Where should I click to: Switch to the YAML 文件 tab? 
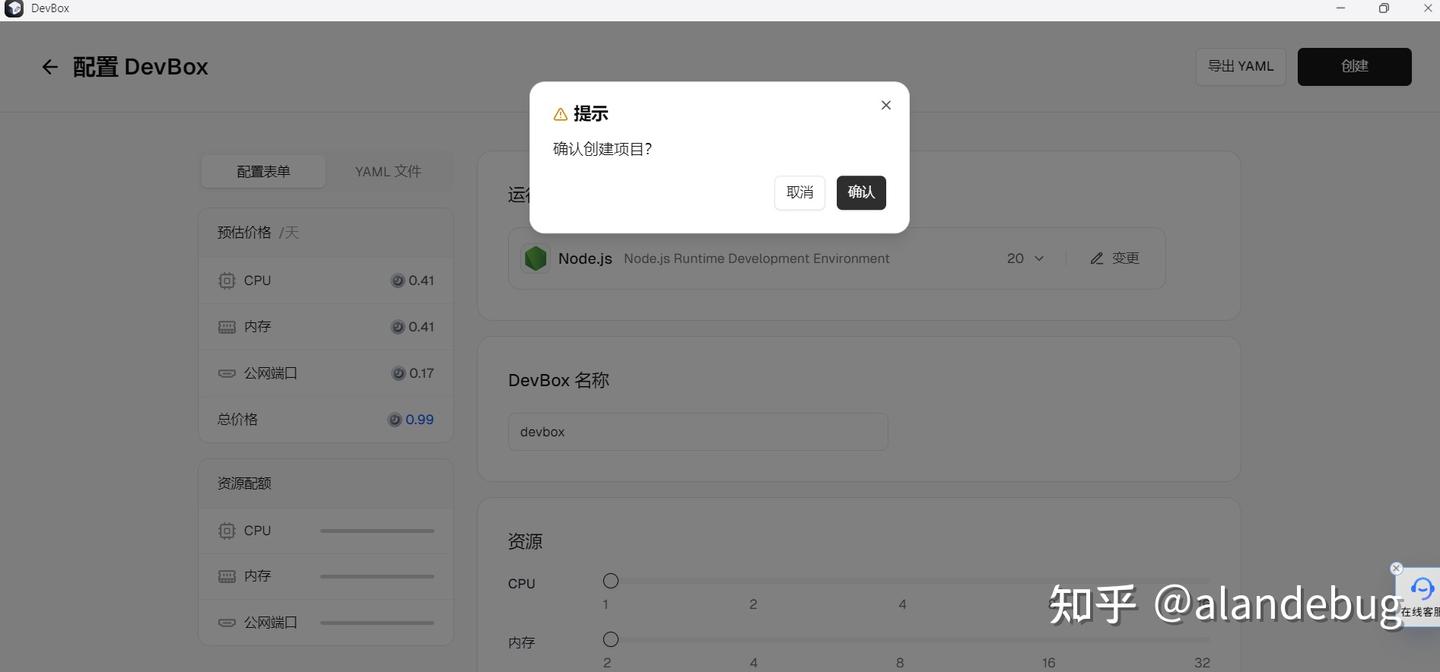388,171
